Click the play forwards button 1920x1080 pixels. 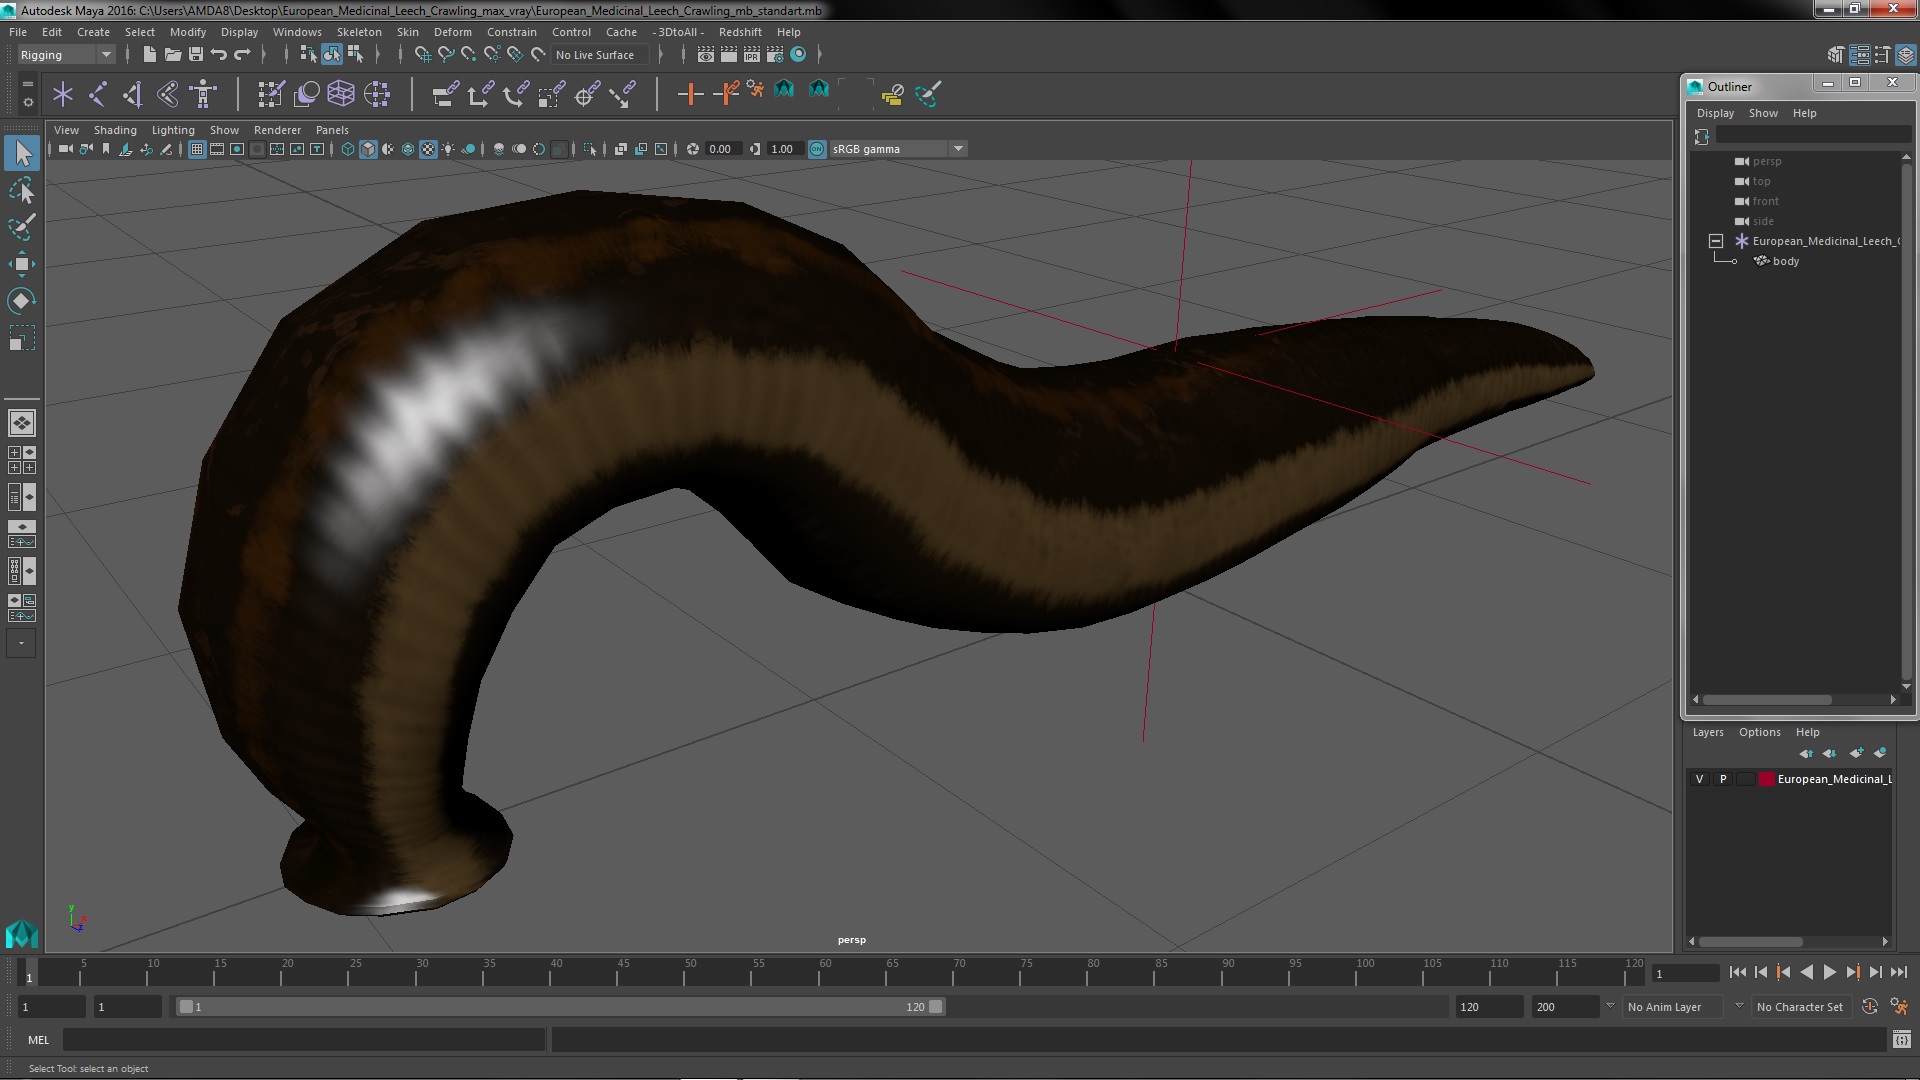click(1829, 972)
